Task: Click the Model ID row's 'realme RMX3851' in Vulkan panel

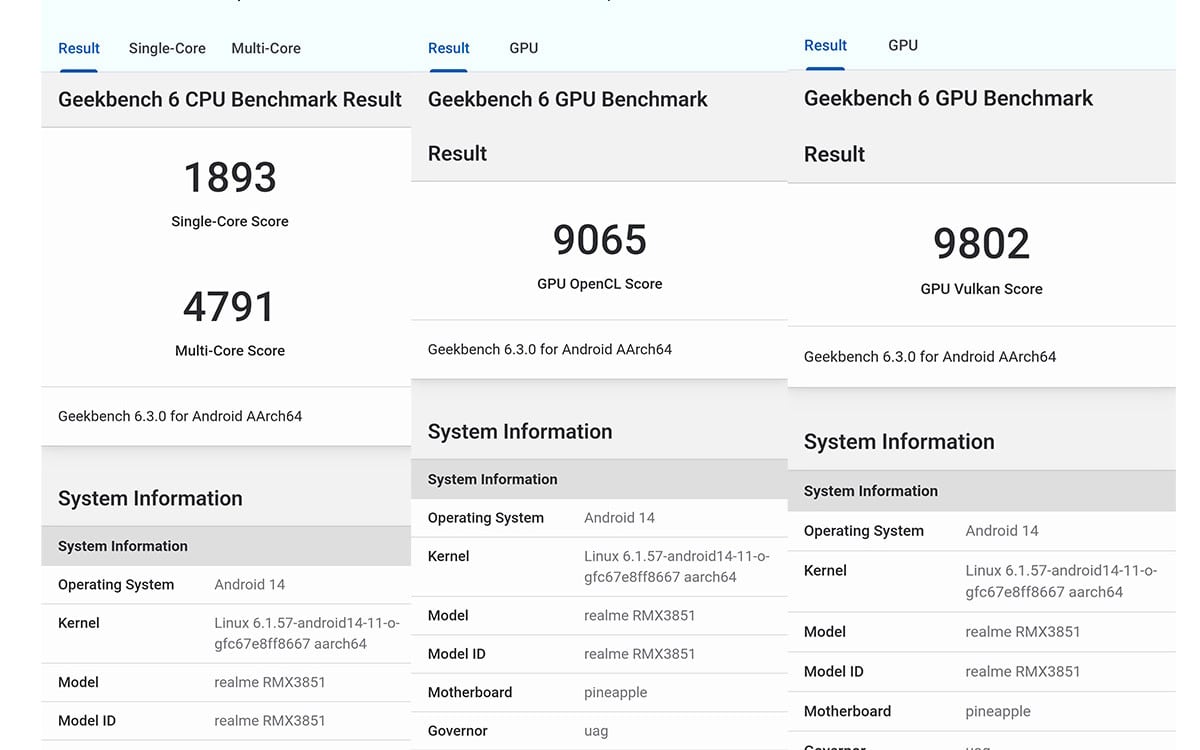Action: (x=1023, y=672)
